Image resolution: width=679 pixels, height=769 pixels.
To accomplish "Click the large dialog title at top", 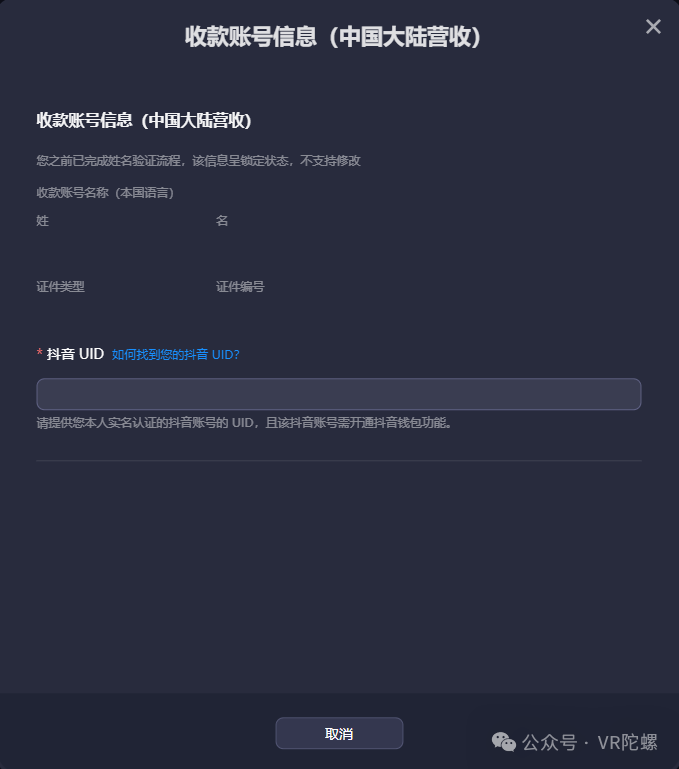I will pos(333,37).
